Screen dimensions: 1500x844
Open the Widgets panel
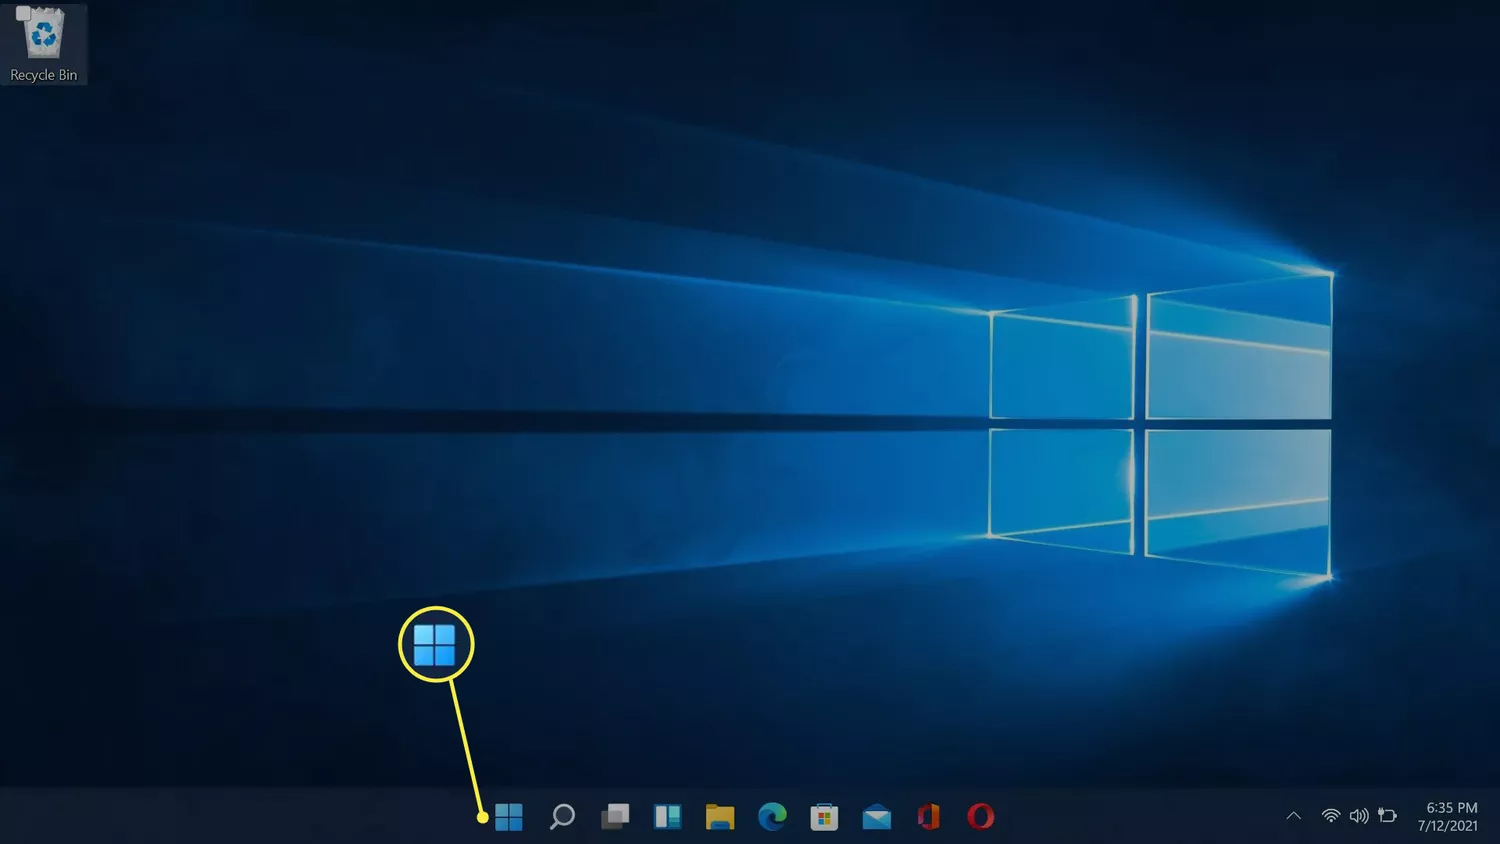[x=667, y=817]
